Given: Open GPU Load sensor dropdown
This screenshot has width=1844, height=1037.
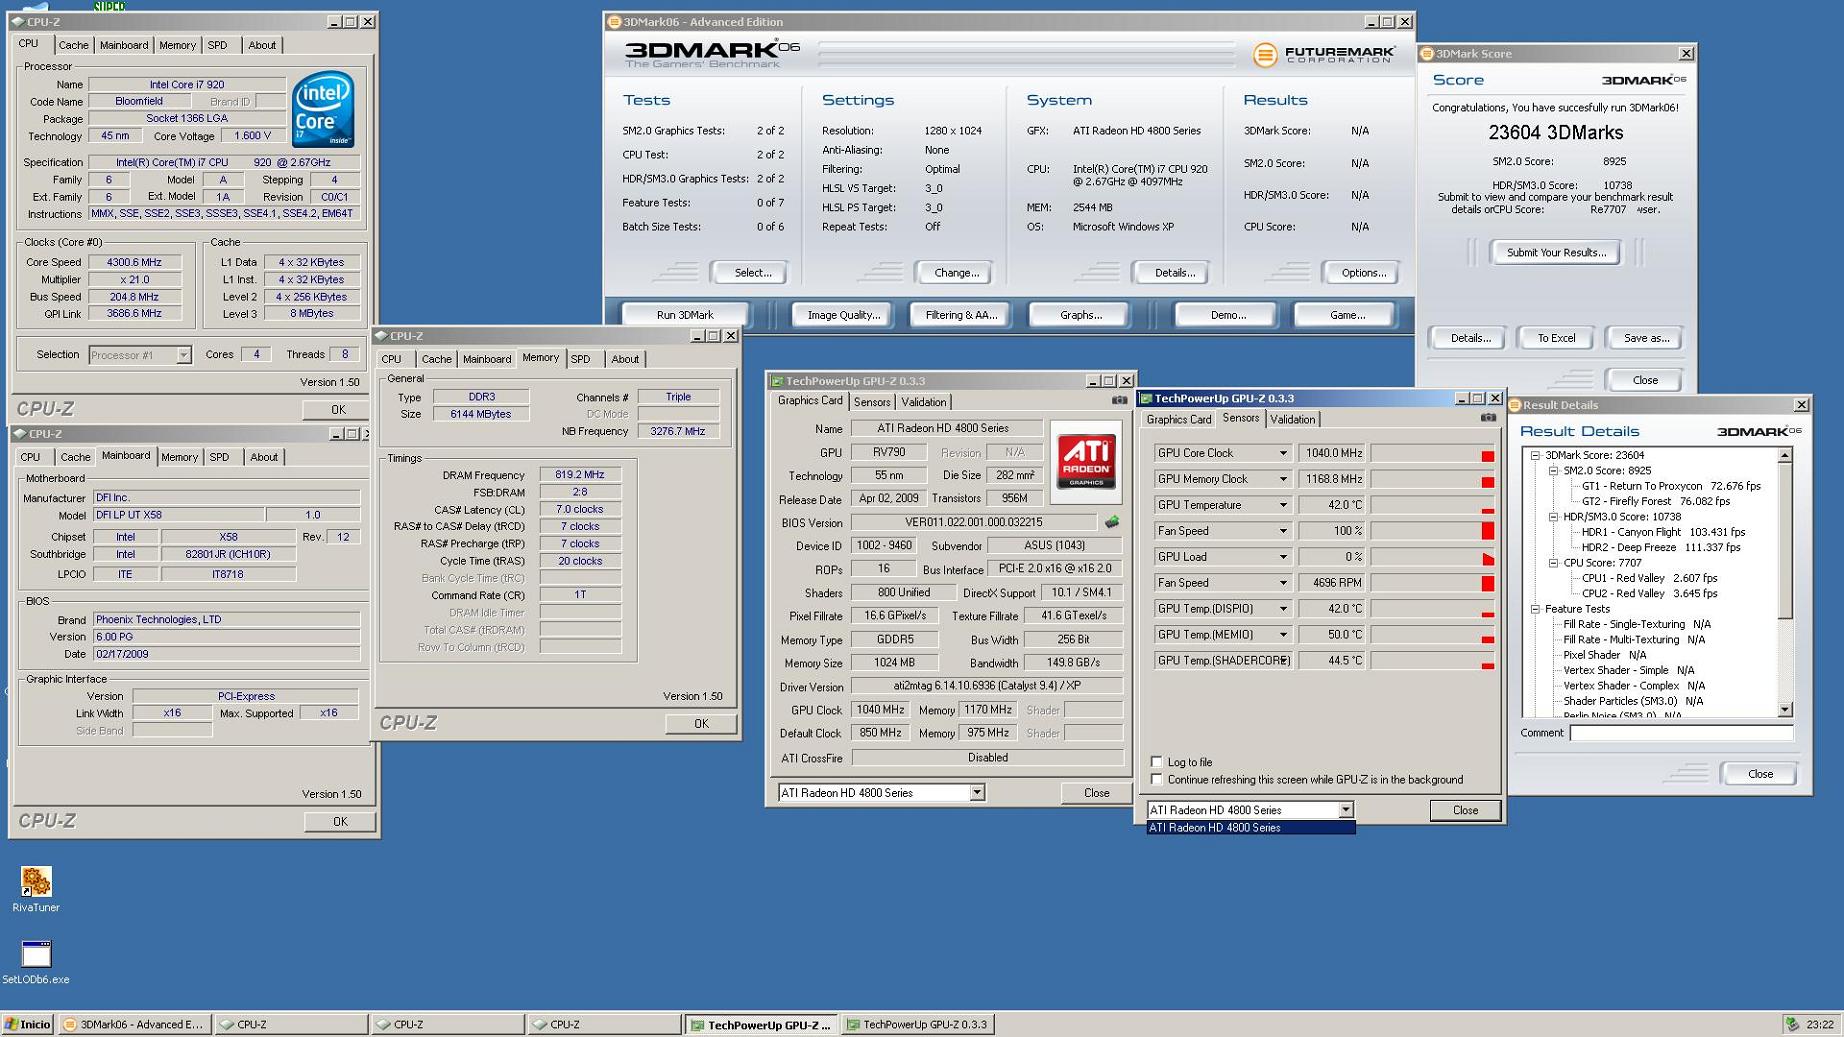Looking at the screenshot, I should tap(1283, 557).
